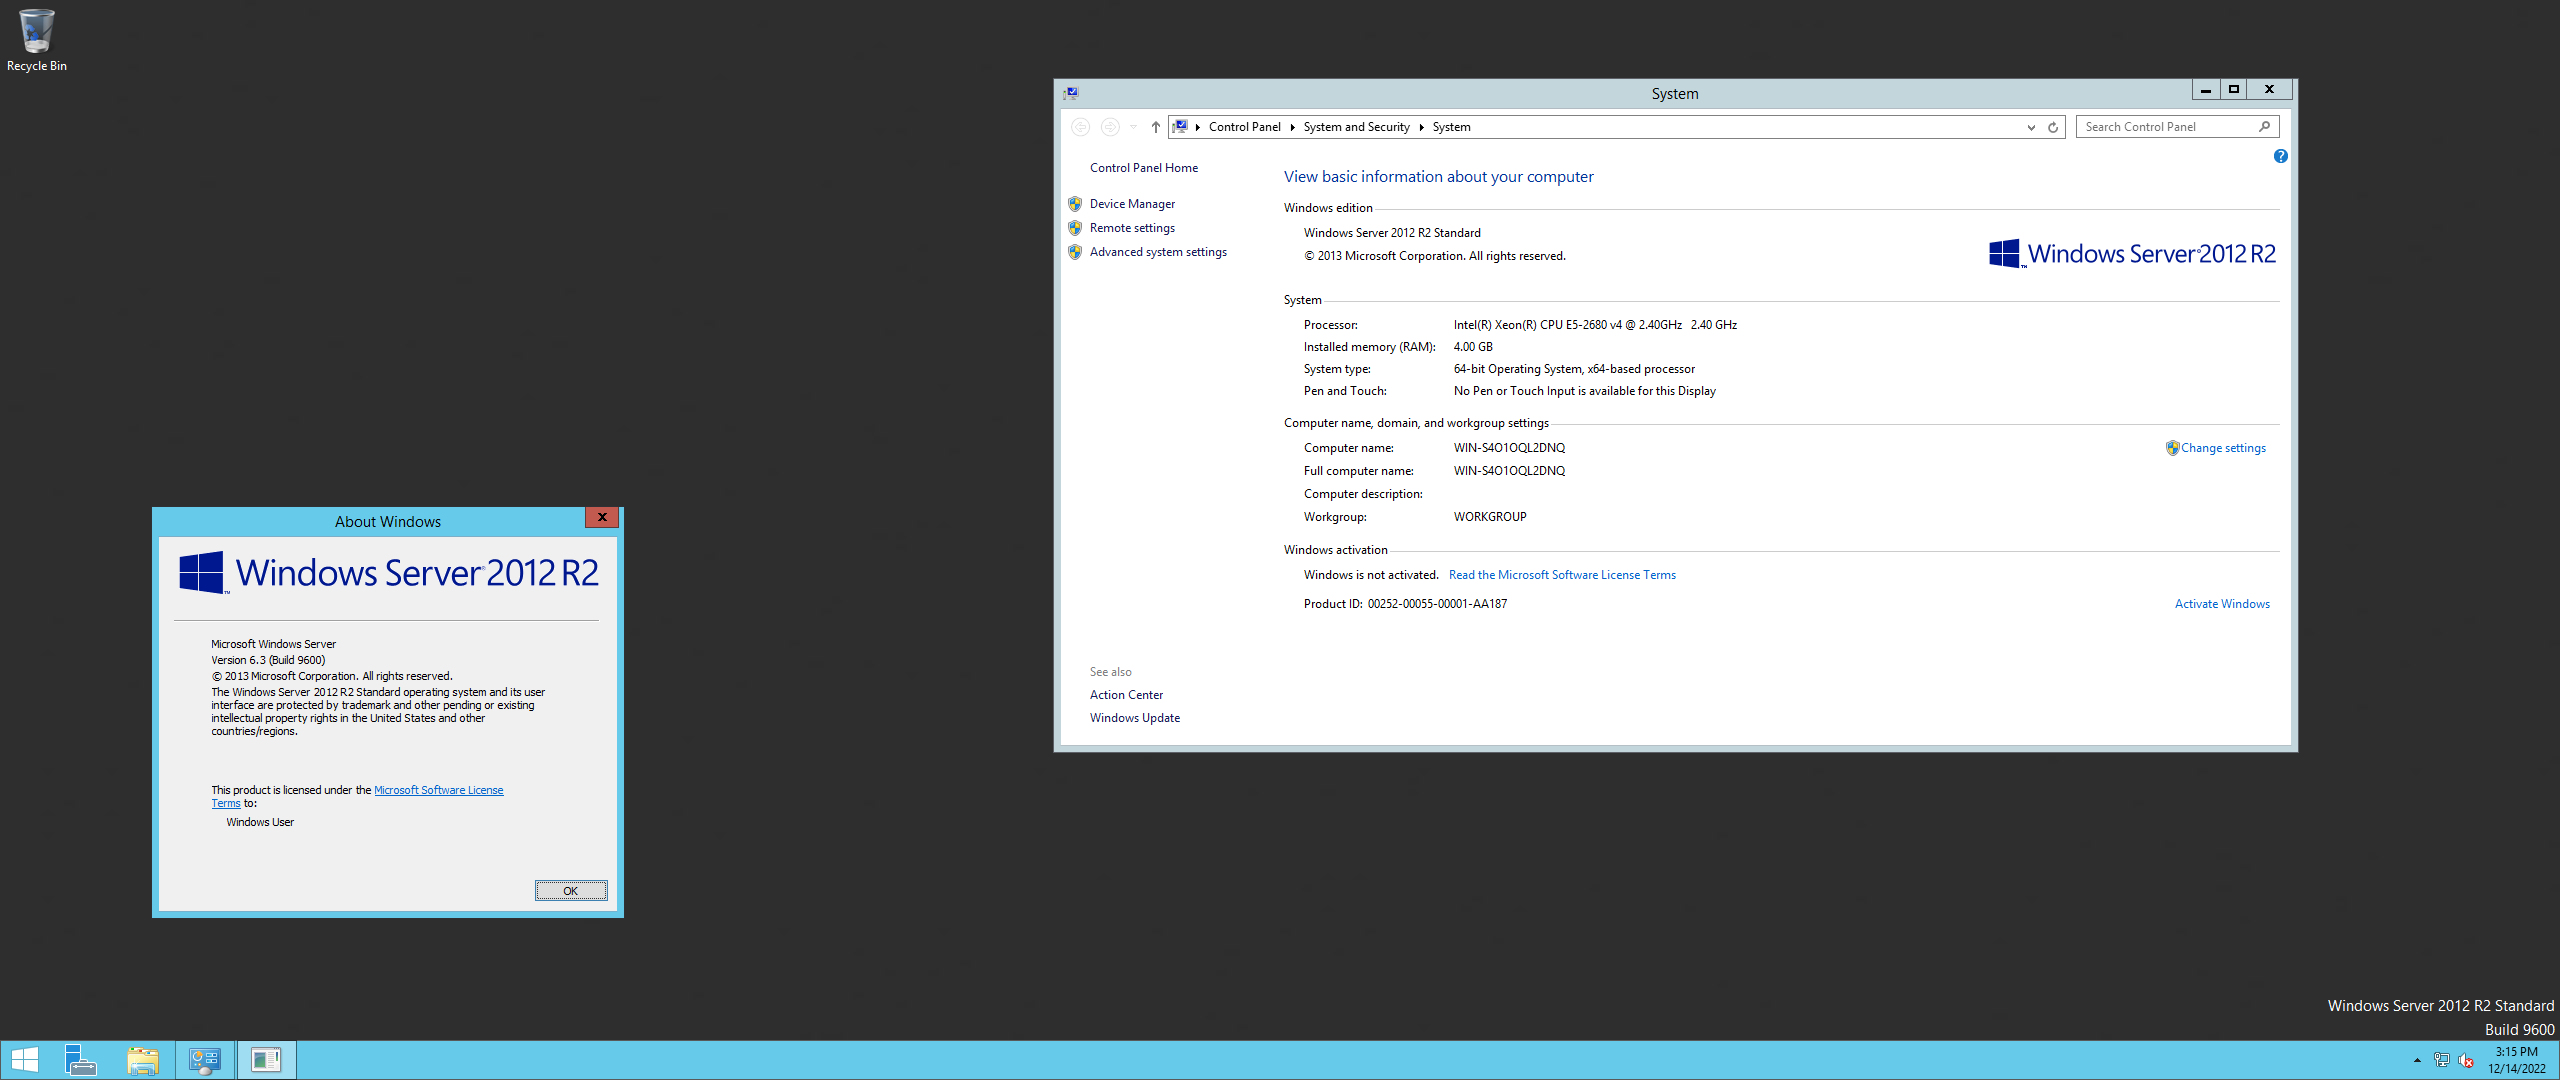Click the installed memory 4.00 GB value

(x=1473, y=347)
